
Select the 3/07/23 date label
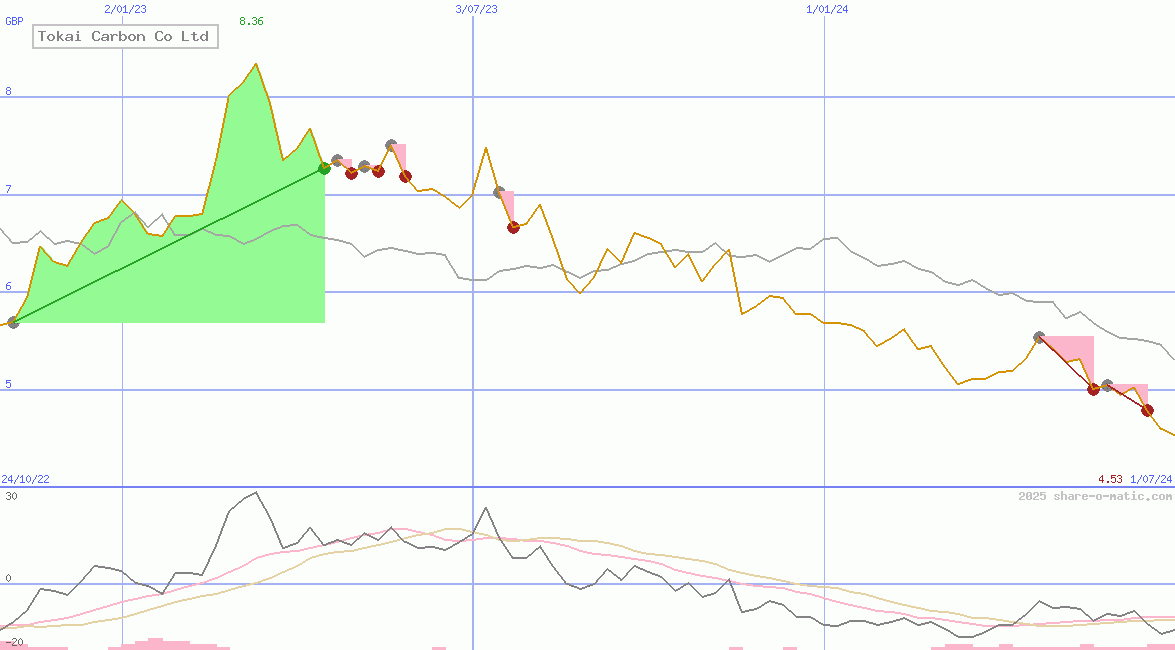click(476, 9)
